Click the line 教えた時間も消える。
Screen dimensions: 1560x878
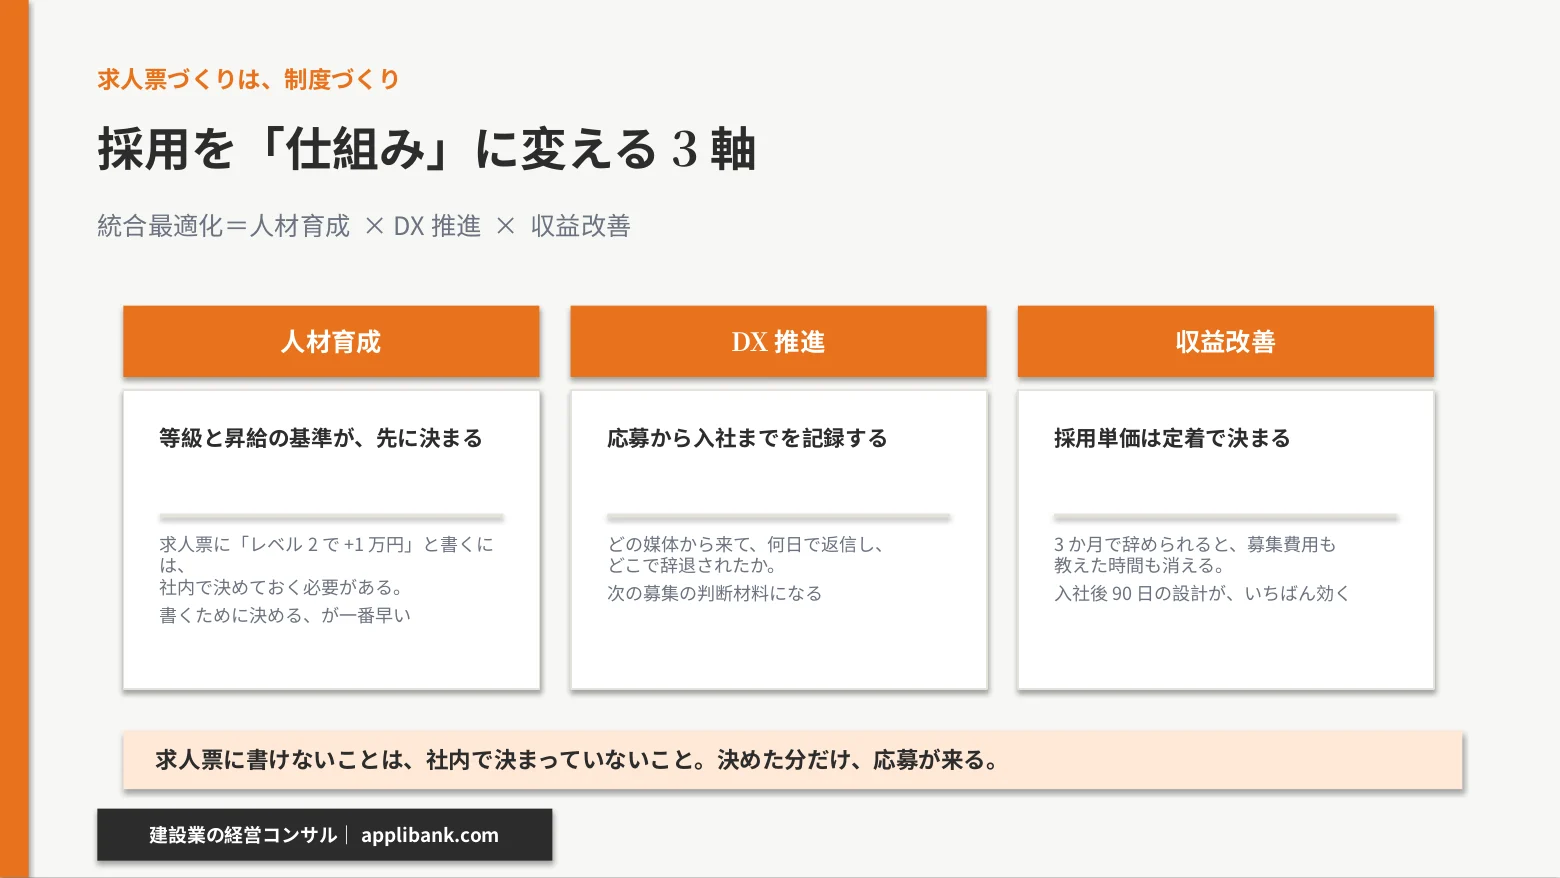click(1140, 565)
